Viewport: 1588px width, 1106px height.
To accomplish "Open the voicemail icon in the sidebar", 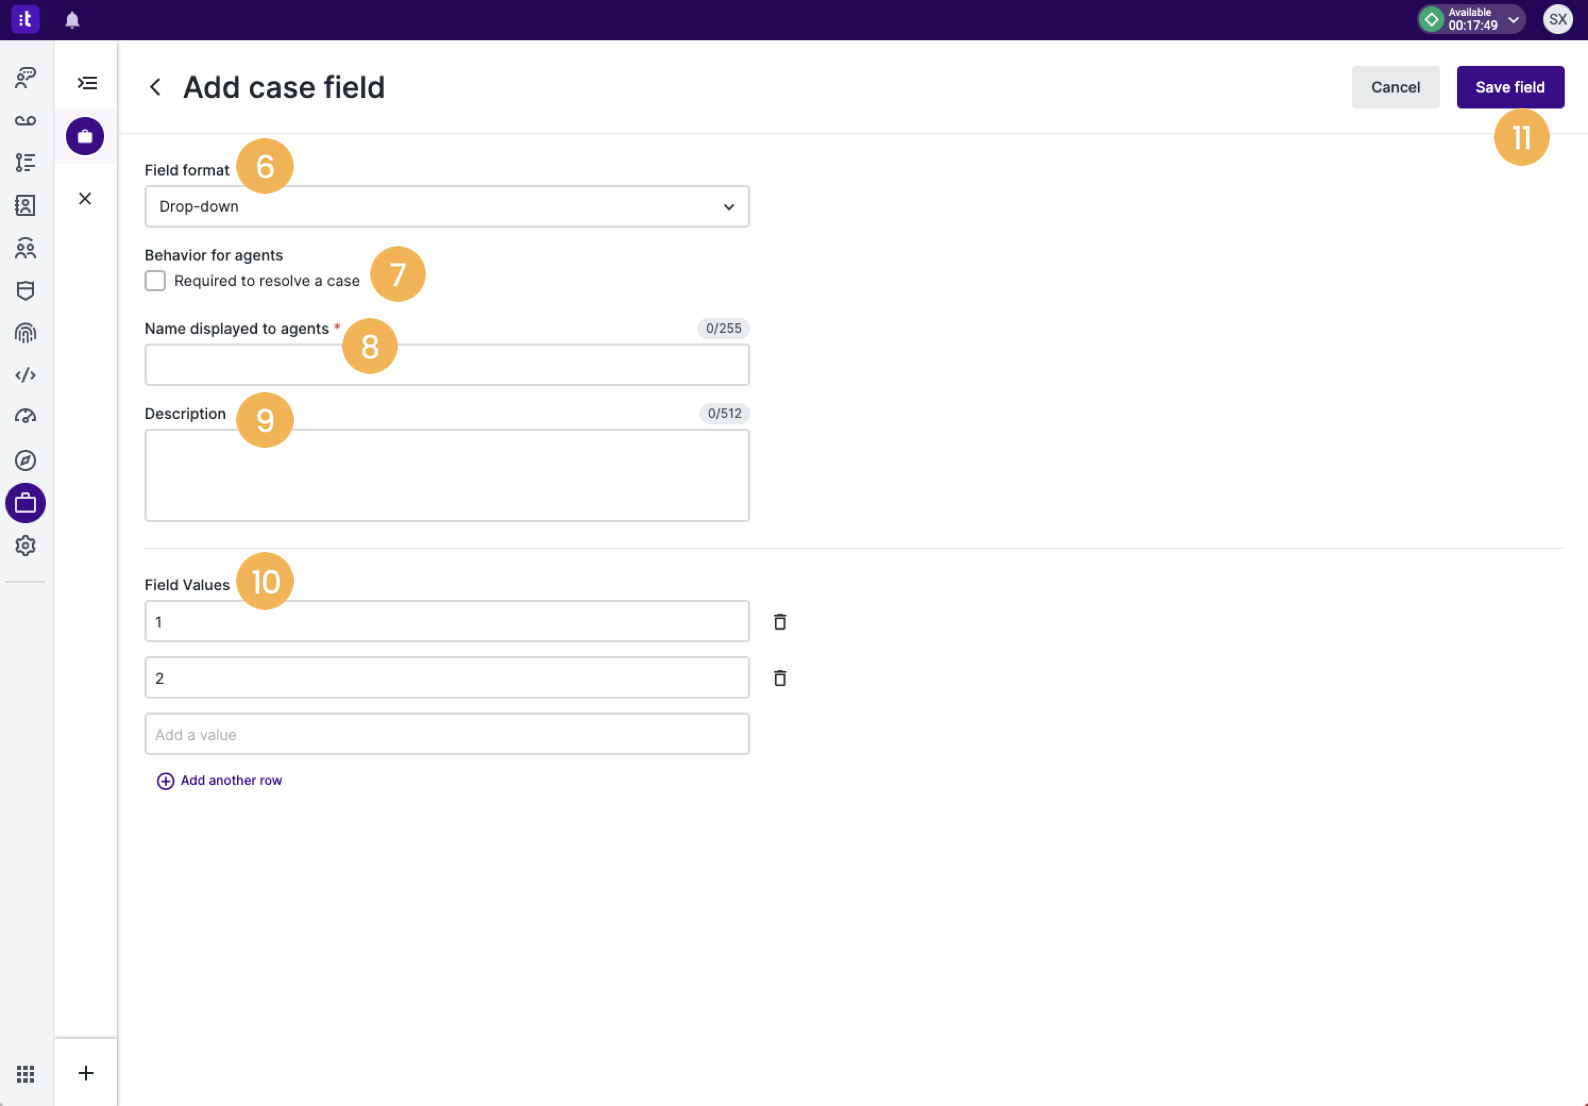I will [26, 120].
